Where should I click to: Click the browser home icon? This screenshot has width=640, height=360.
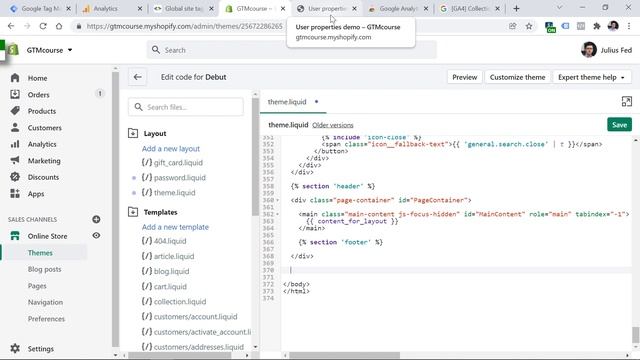tap(59, 26)
